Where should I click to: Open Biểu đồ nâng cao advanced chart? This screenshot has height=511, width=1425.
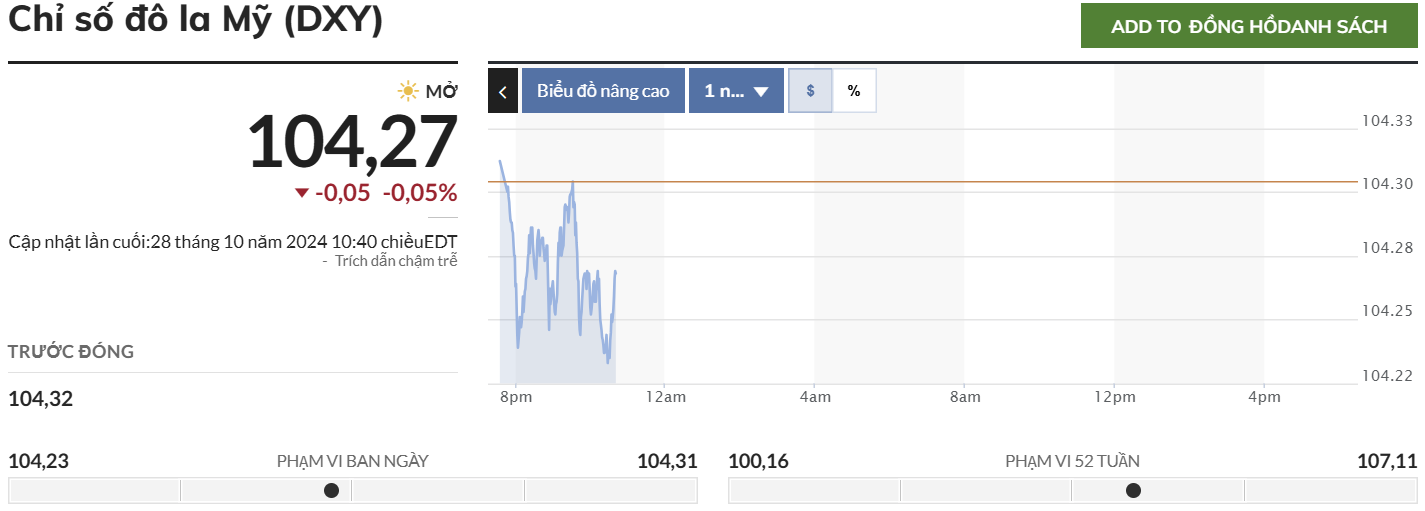(602, 91)
